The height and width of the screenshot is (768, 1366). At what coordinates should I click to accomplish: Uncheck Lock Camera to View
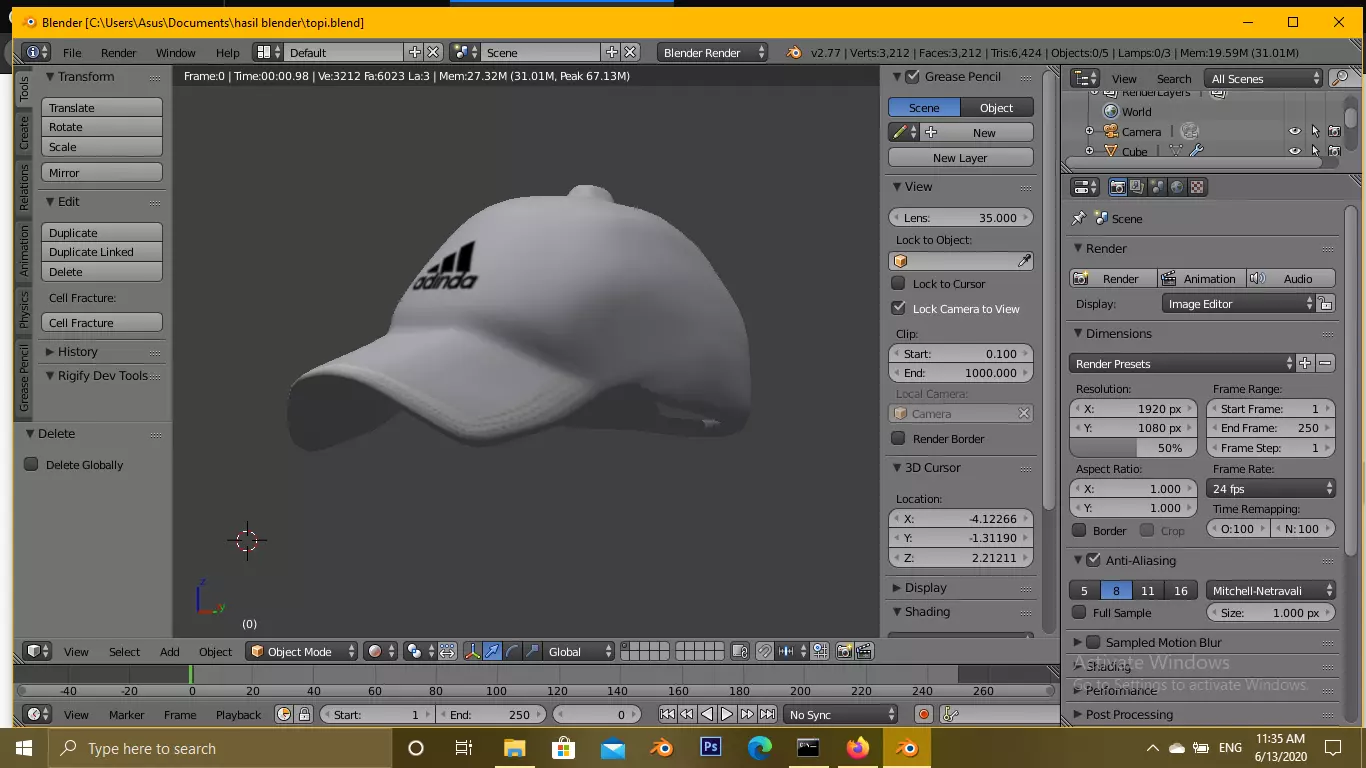[x=898, y=308]
